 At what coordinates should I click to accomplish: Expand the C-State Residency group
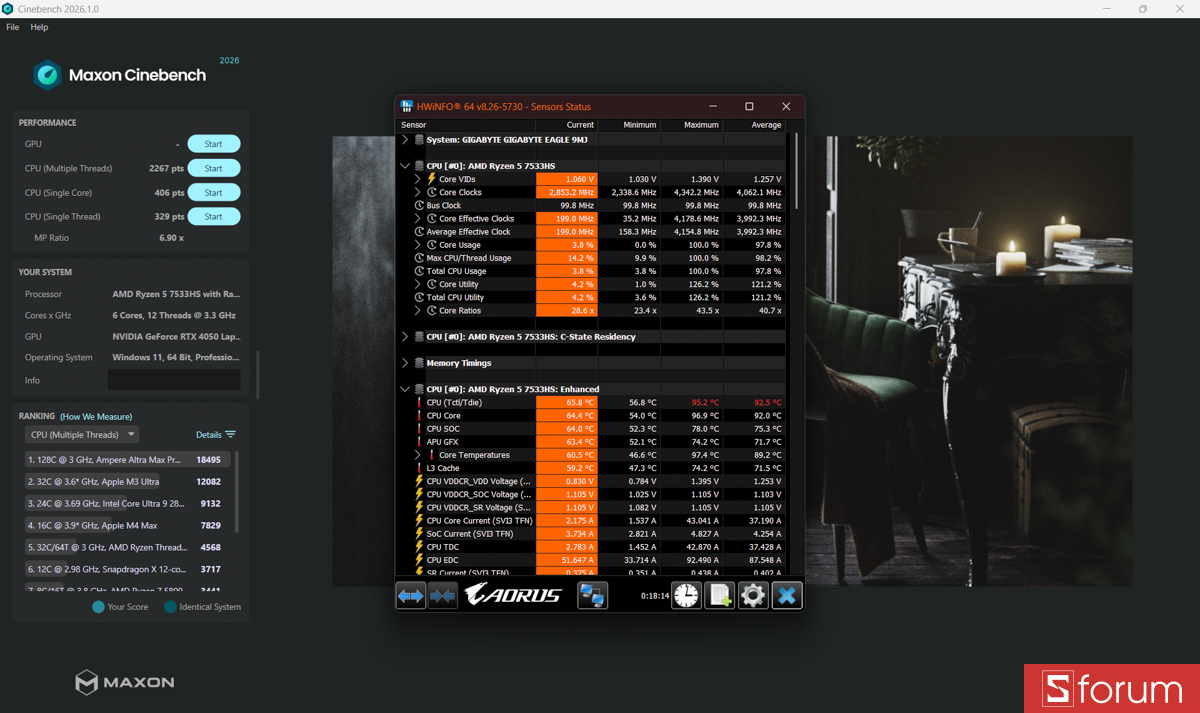(405, 337)
